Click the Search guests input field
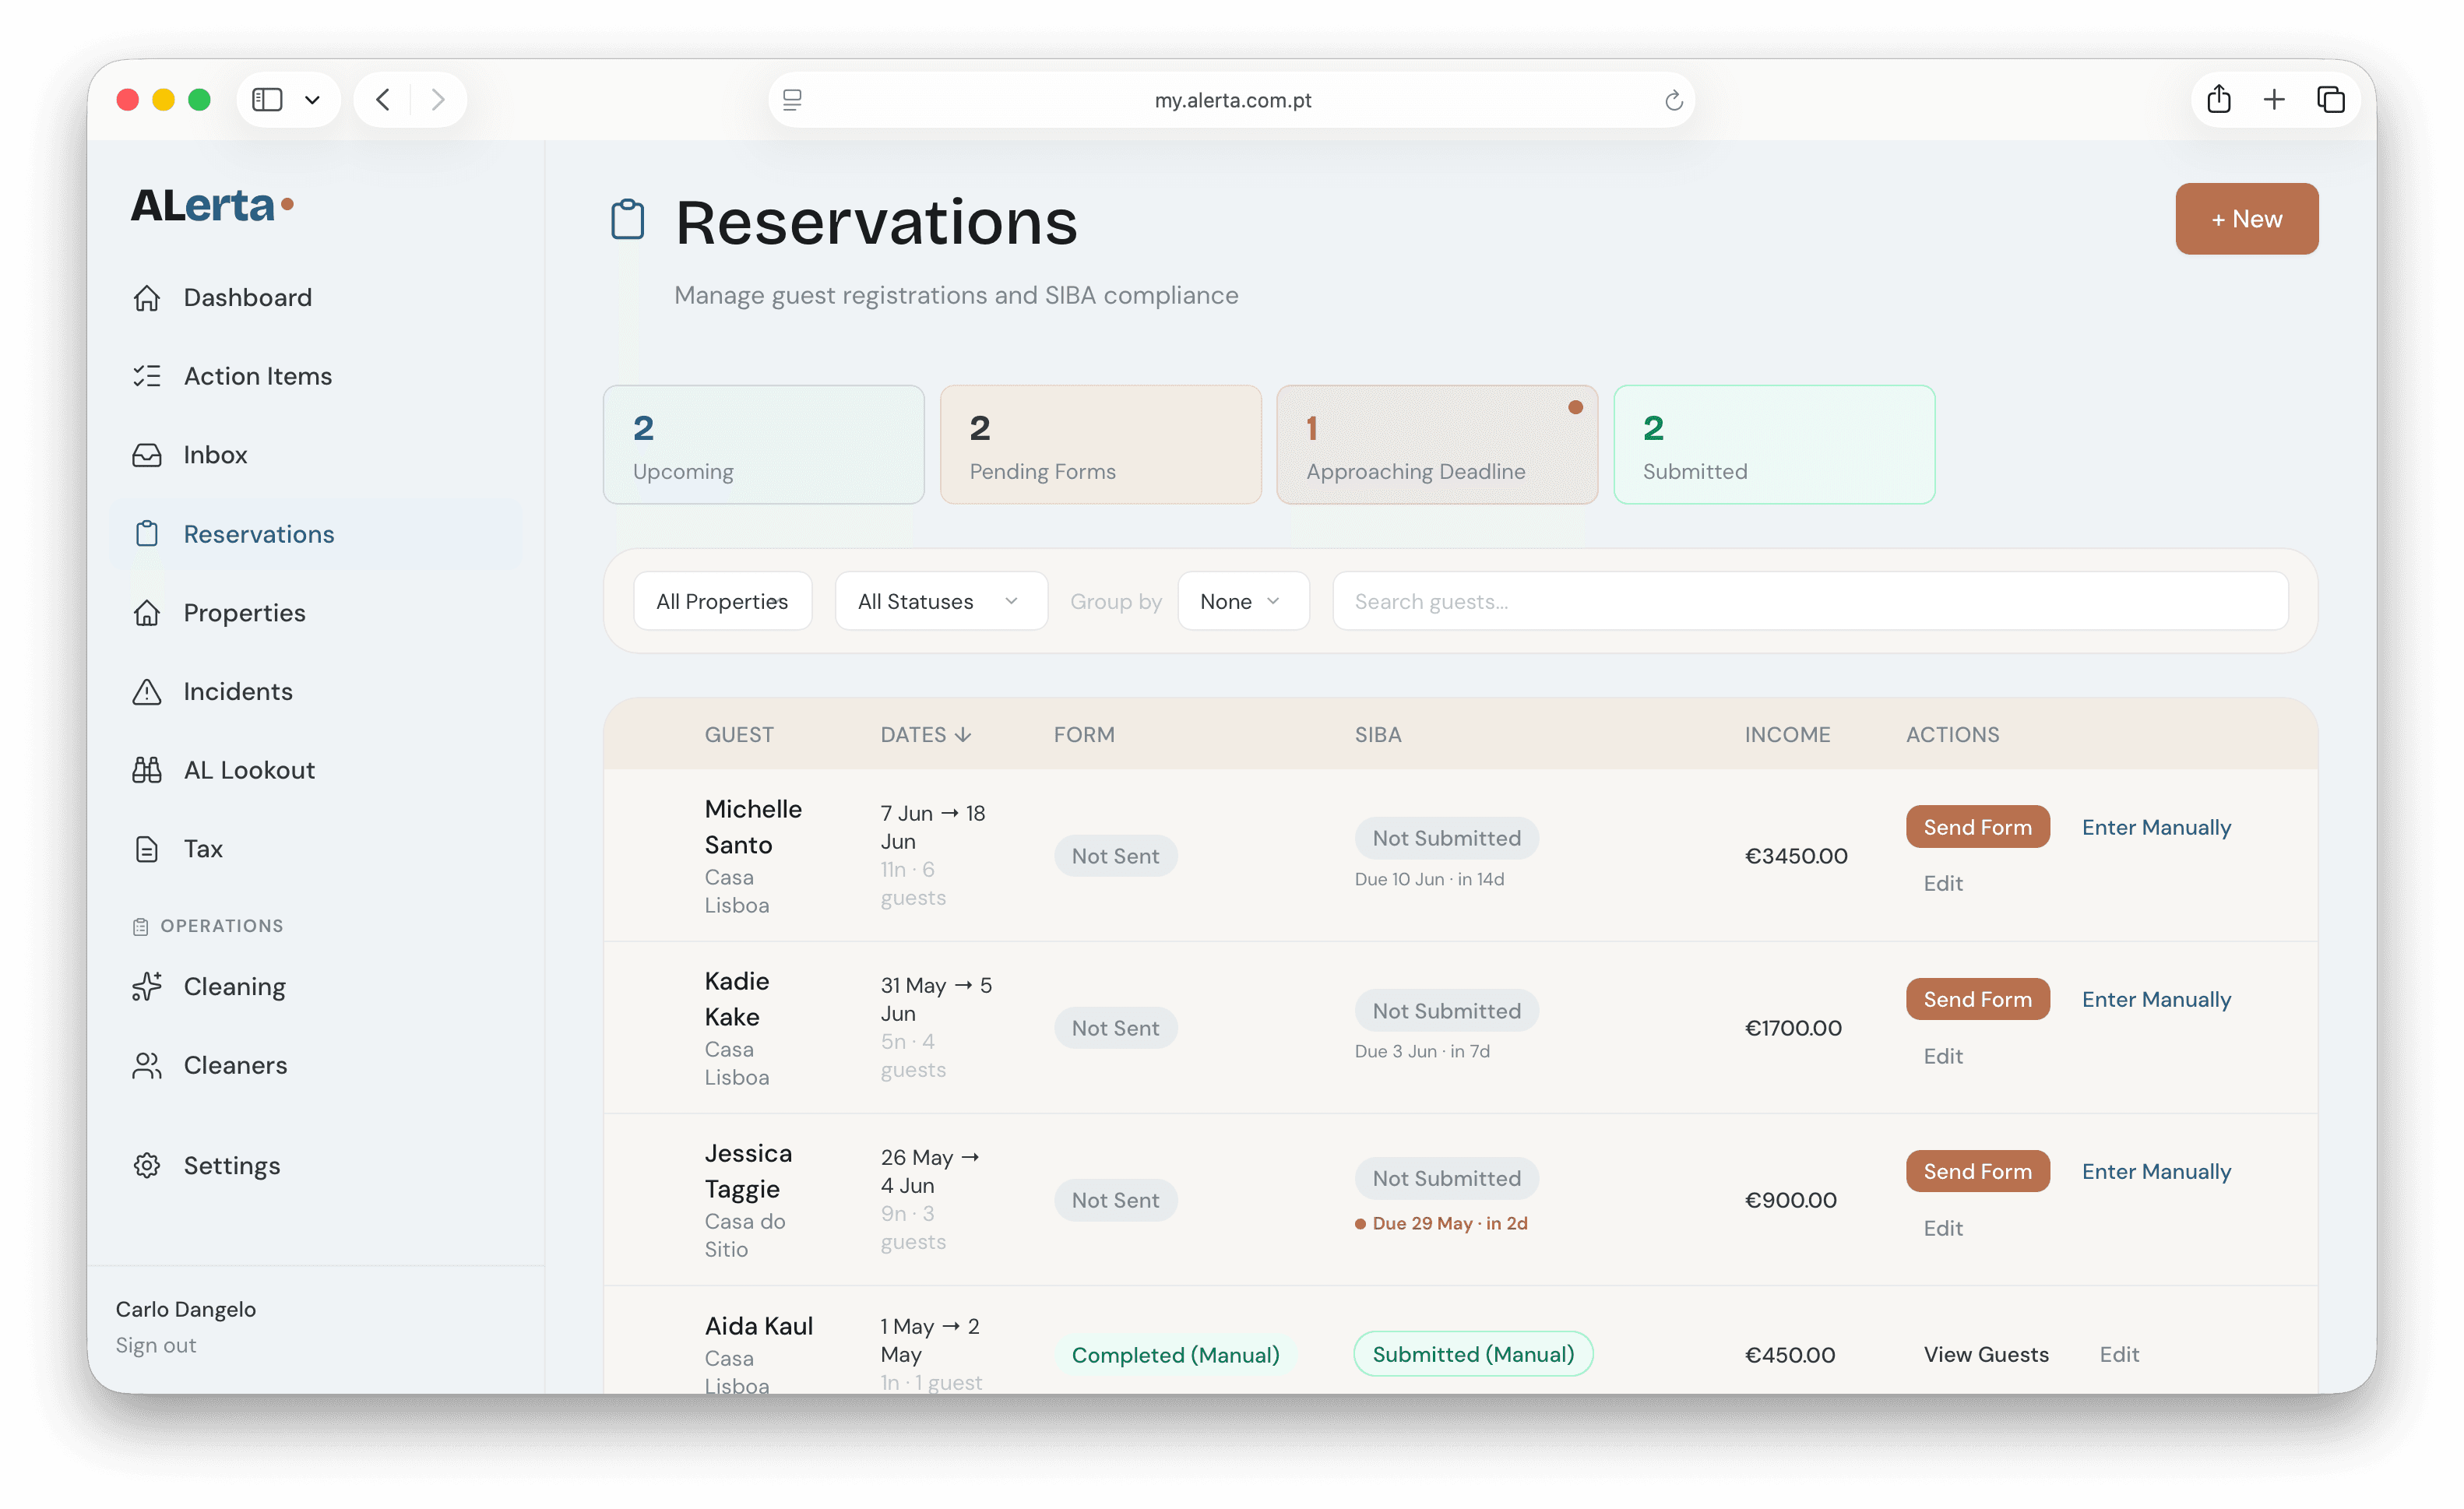This screenshot has width=2464, height=1509. (1810, 601)
